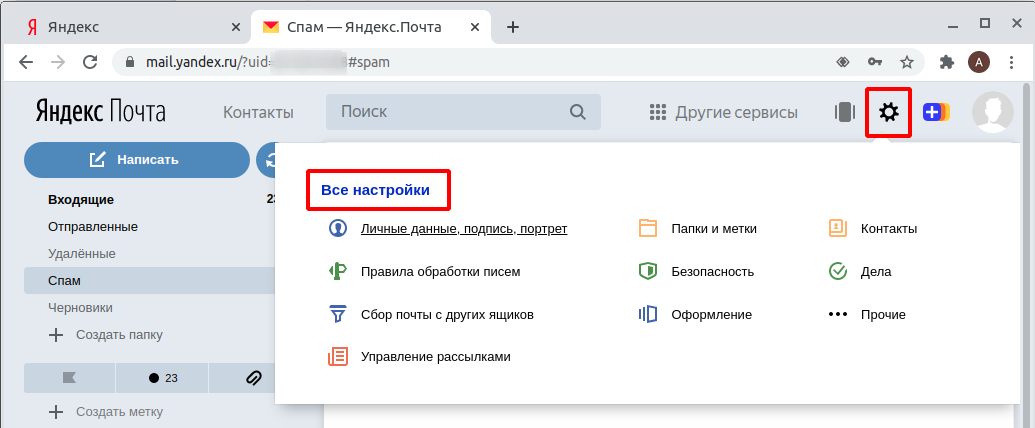This screenshot has height=428, width=1035.
Task: Reload the page in browser
Action: (90, 62)
